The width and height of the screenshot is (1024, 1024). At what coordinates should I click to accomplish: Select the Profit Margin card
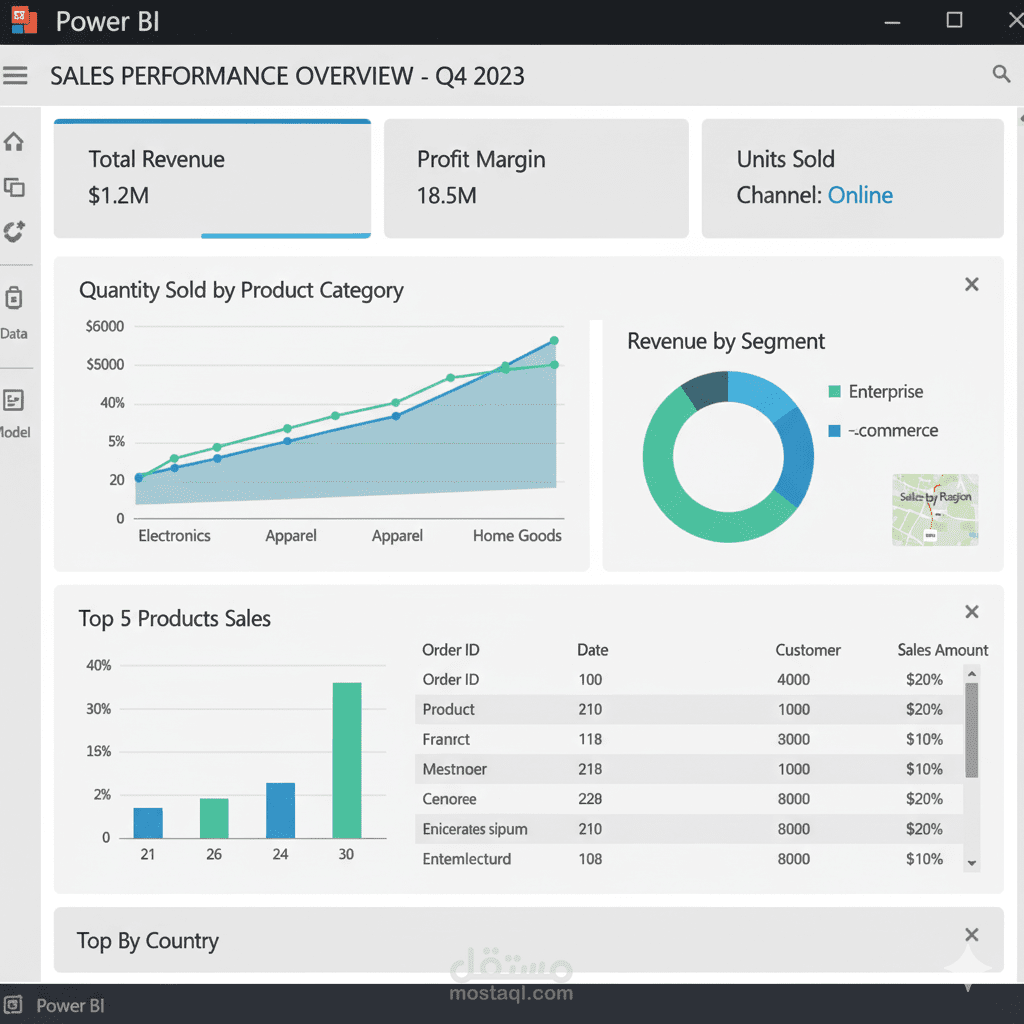click(x=536, y=178)
